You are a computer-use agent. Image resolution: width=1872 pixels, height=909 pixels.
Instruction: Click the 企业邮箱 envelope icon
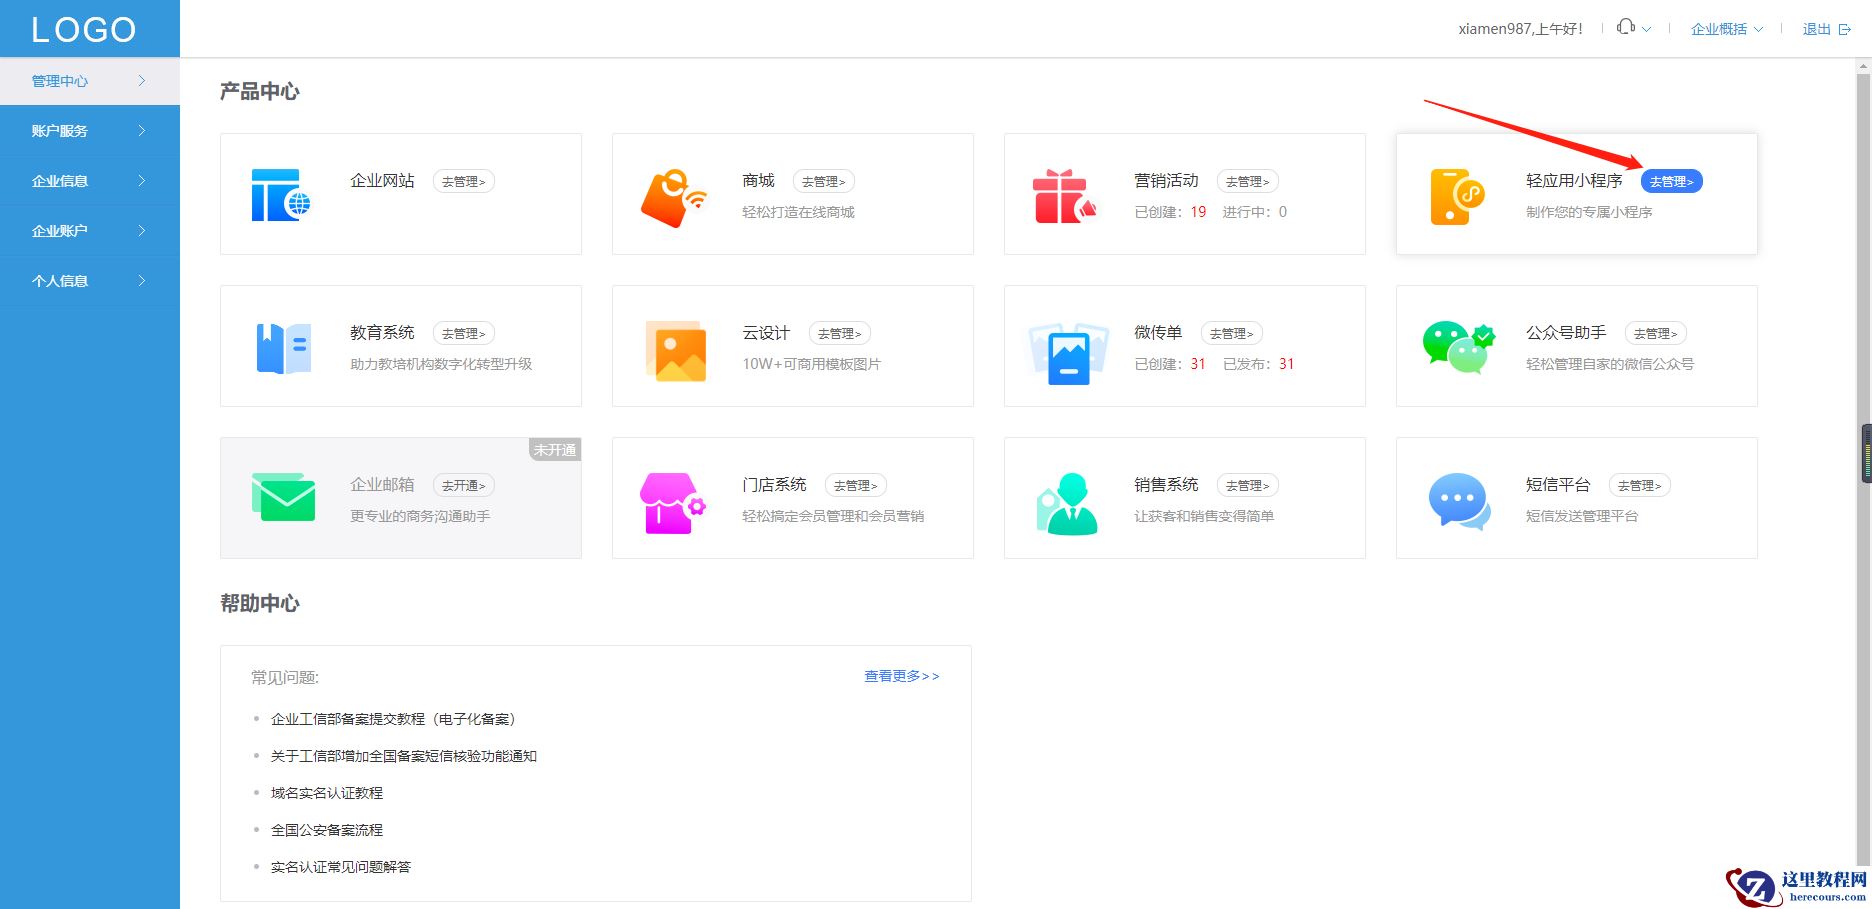[281, 497]
